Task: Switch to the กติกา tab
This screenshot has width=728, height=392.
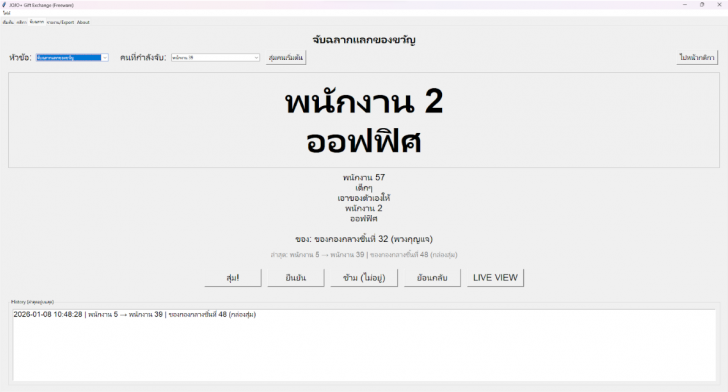Action: 21,22
